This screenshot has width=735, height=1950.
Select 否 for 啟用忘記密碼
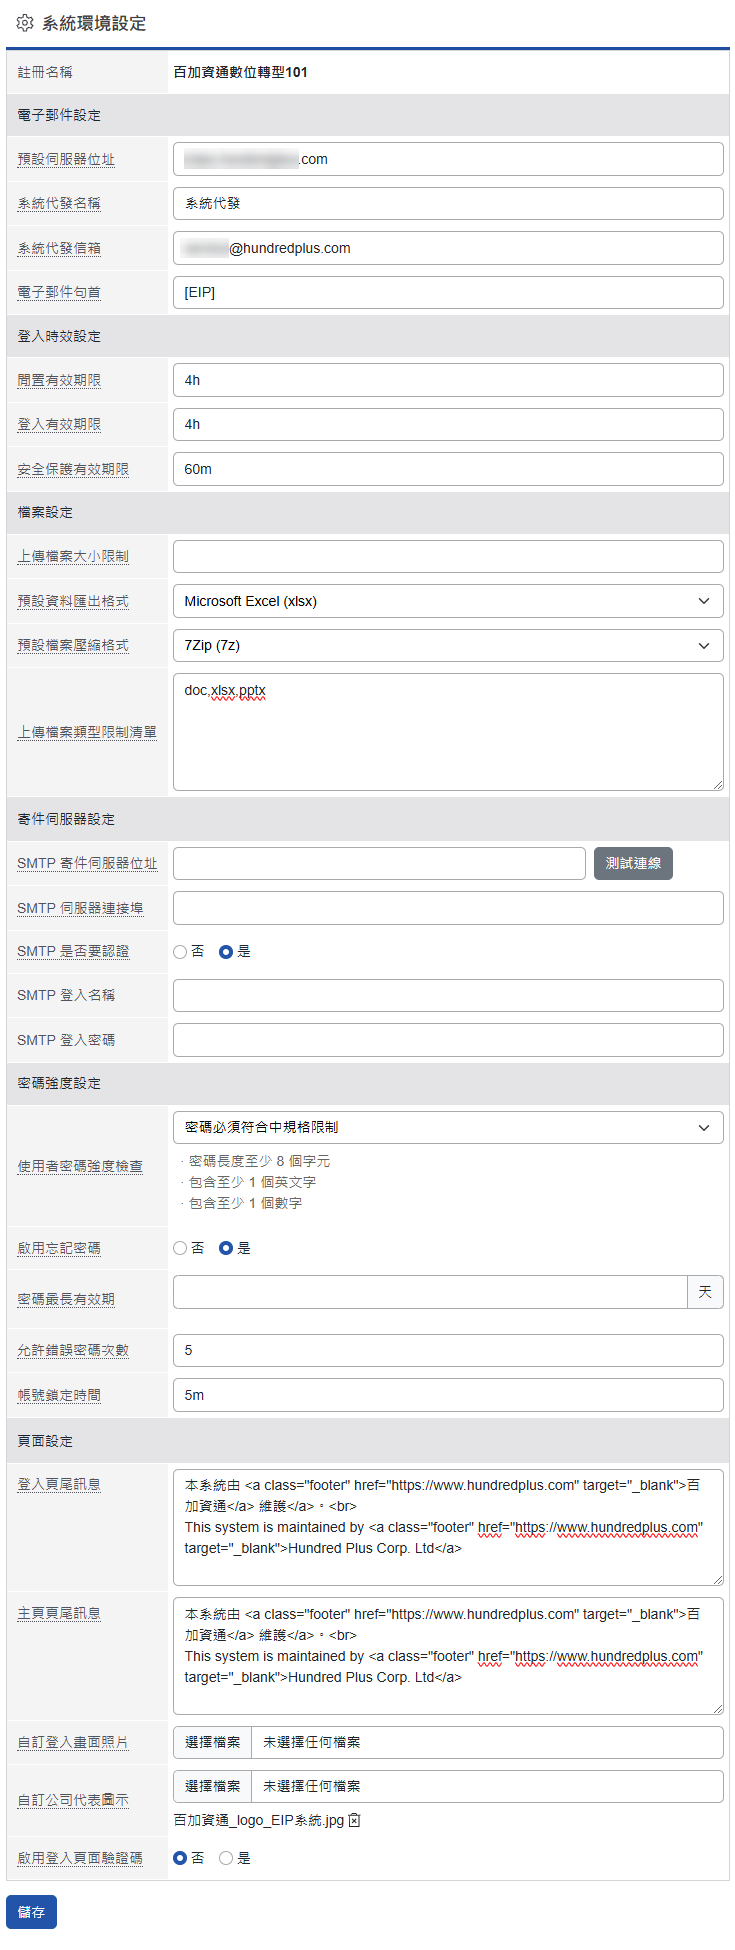click(181, 1248)
